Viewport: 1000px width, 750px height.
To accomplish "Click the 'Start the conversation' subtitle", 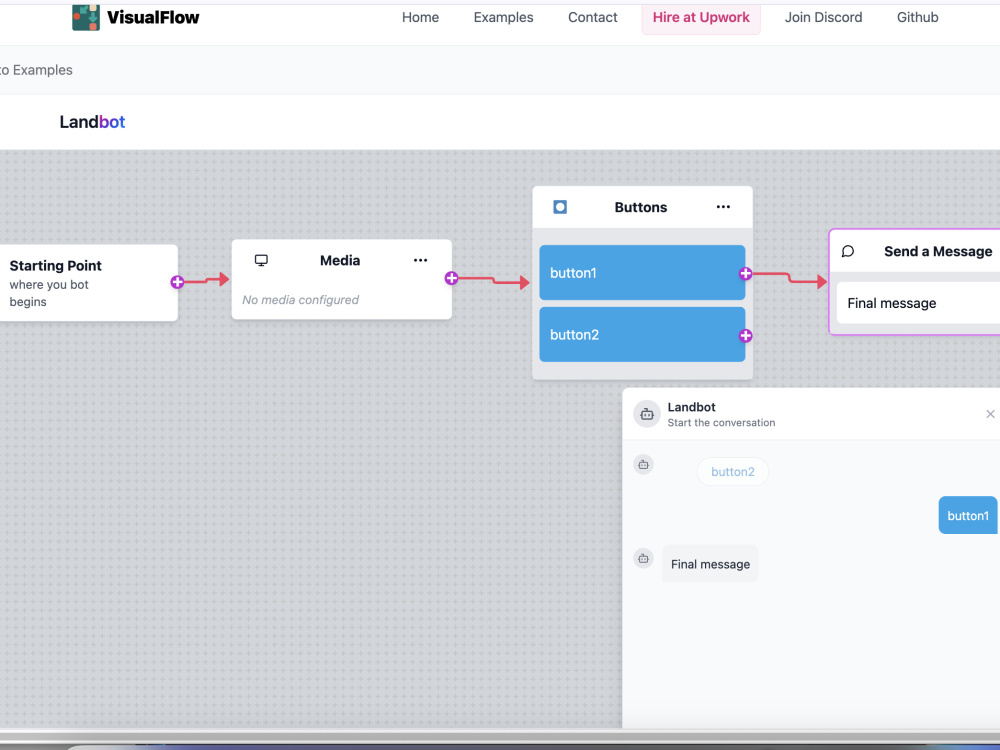I will [x=721, y=423].
